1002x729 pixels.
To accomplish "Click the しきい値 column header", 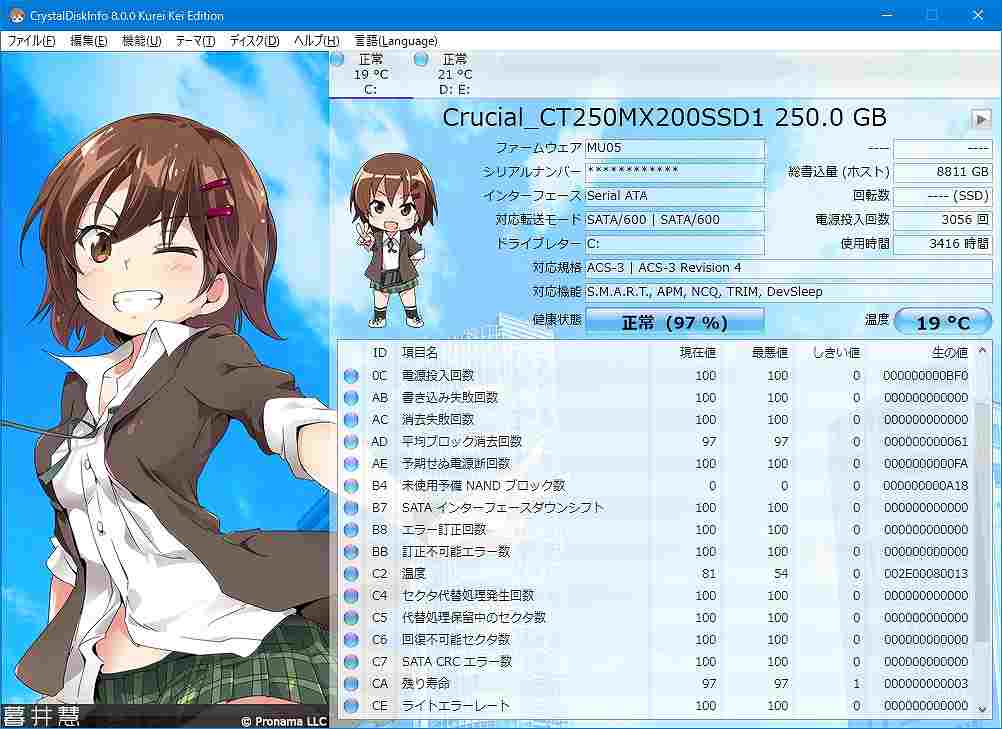I will tap(835, 353).
